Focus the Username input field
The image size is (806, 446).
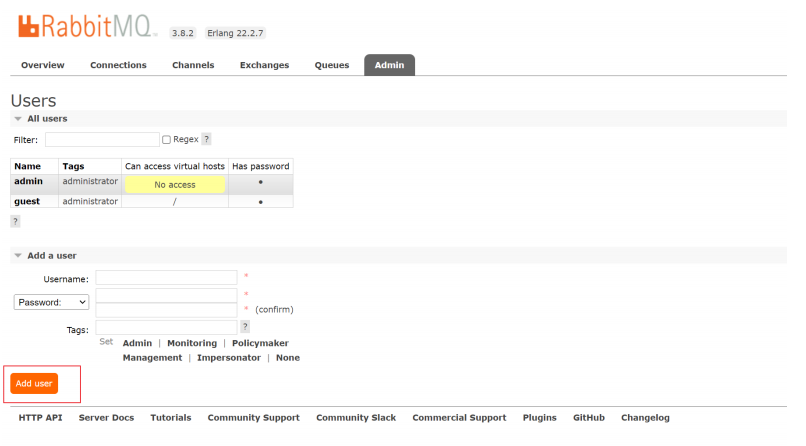point(166,277)
